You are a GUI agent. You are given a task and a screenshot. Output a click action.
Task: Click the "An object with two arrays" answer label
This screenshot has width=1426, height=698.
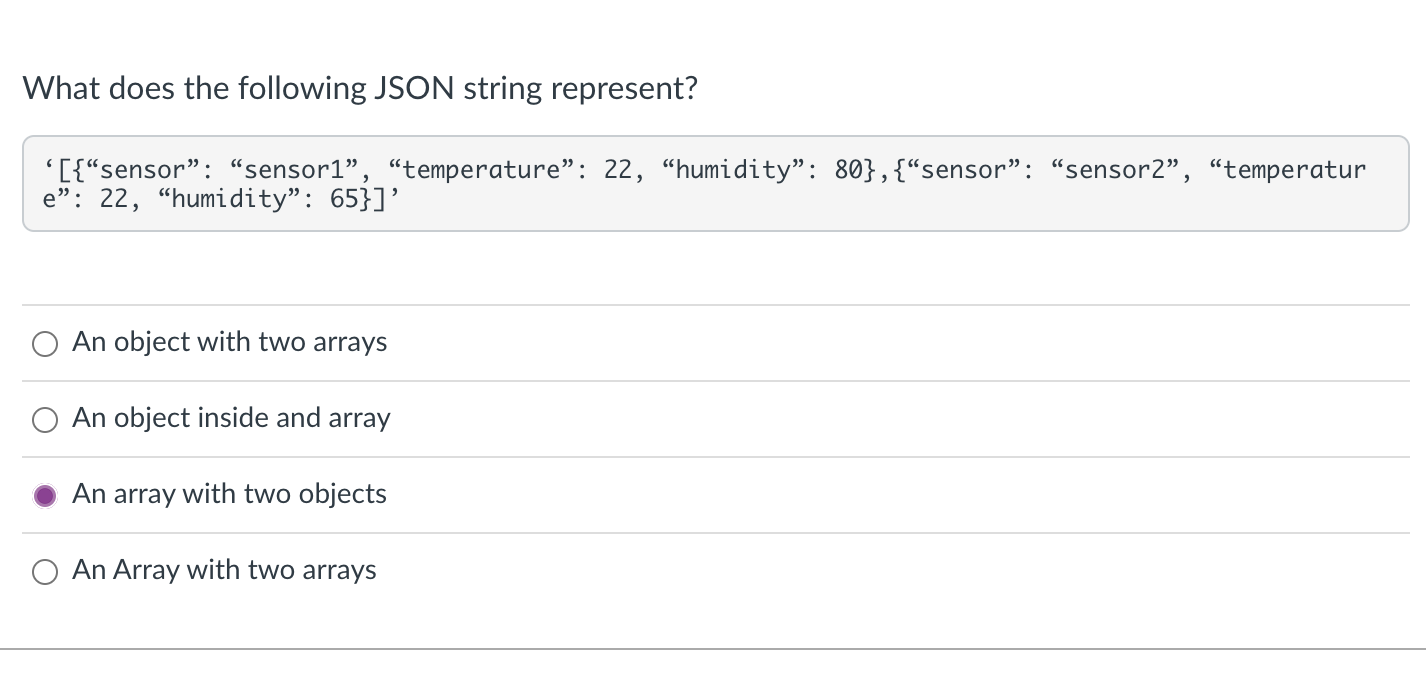229,342
